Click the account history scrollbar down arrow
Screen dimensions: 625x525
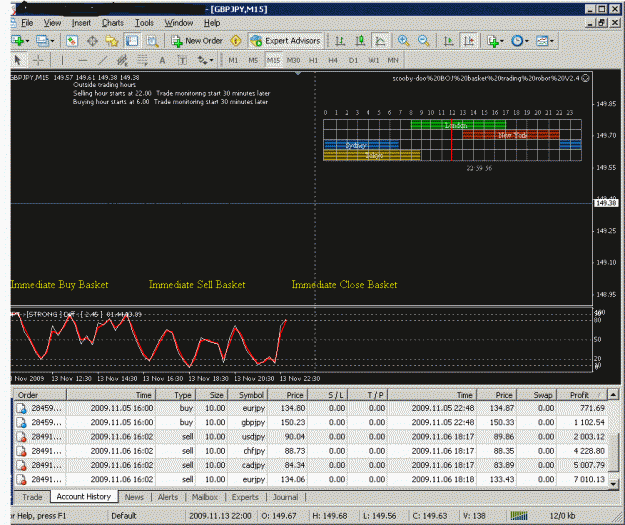click(613, 484)
